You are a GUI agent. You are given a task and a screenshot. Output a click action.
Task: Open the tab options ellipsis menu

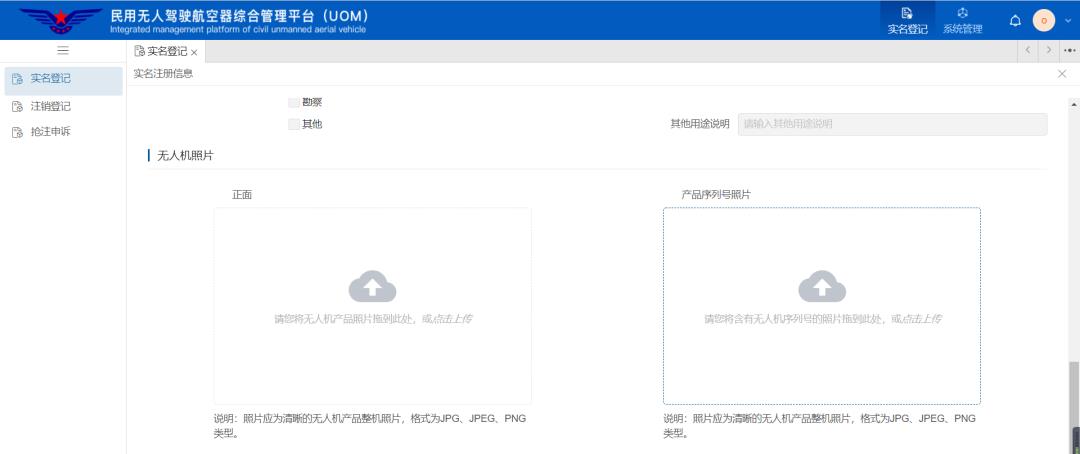(1070, 50)
